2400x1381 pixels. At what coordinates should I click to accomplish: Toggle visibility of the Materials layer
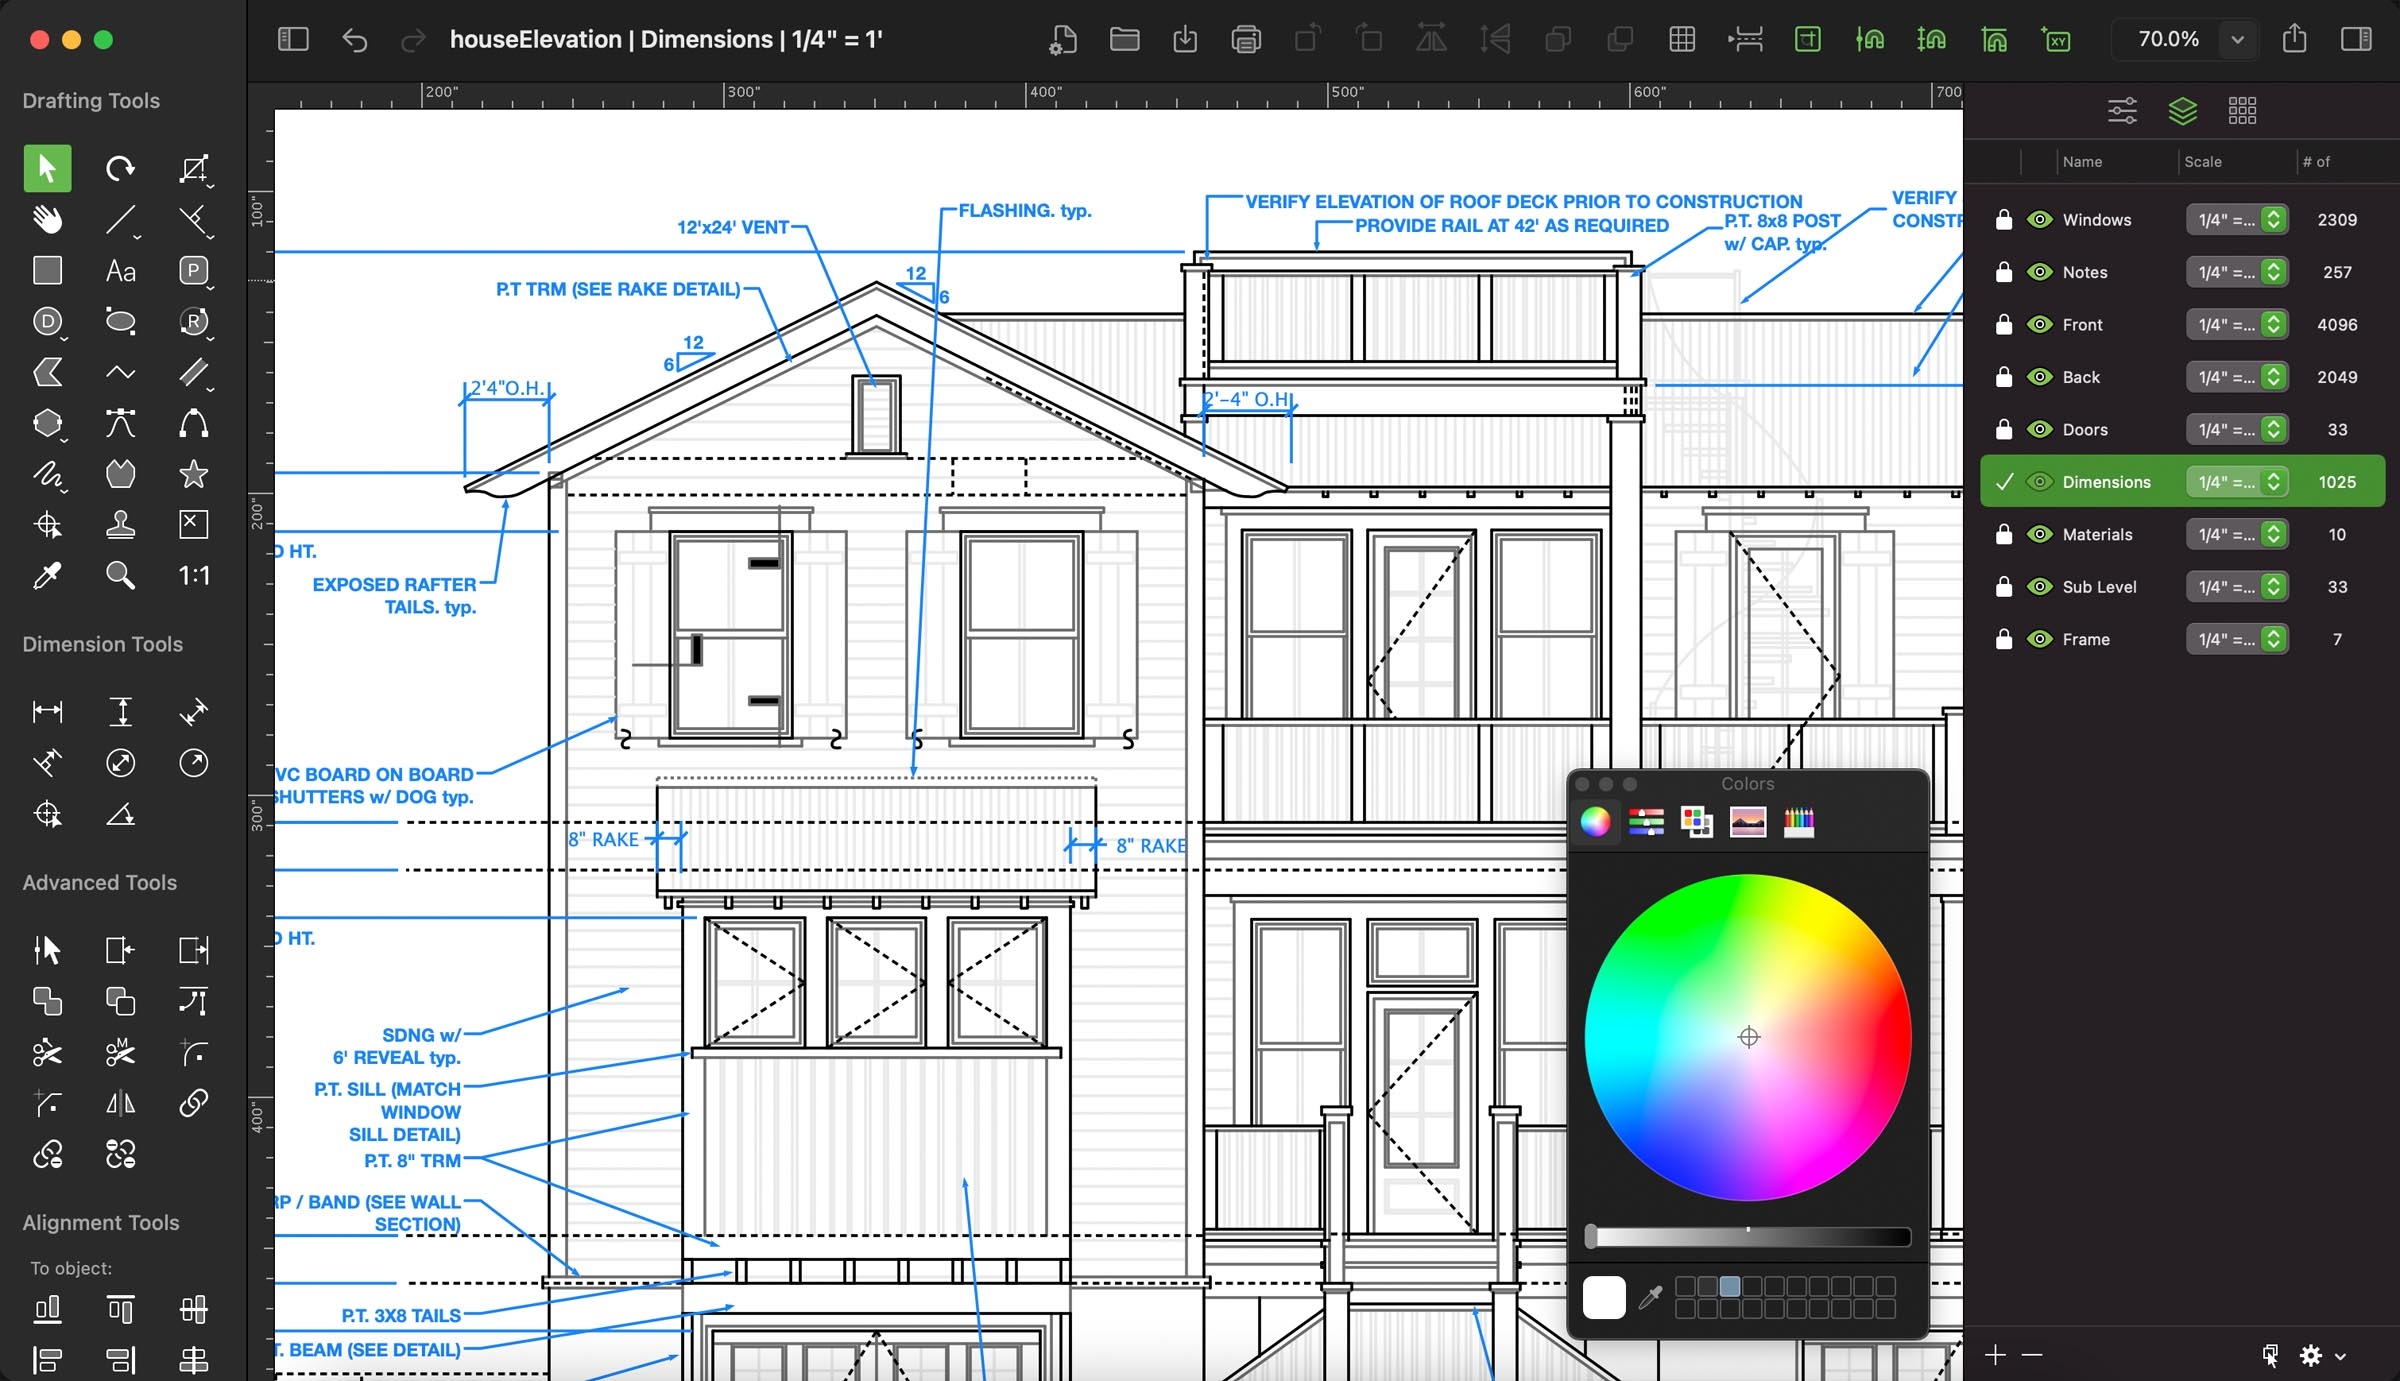tap(2039, 534)
